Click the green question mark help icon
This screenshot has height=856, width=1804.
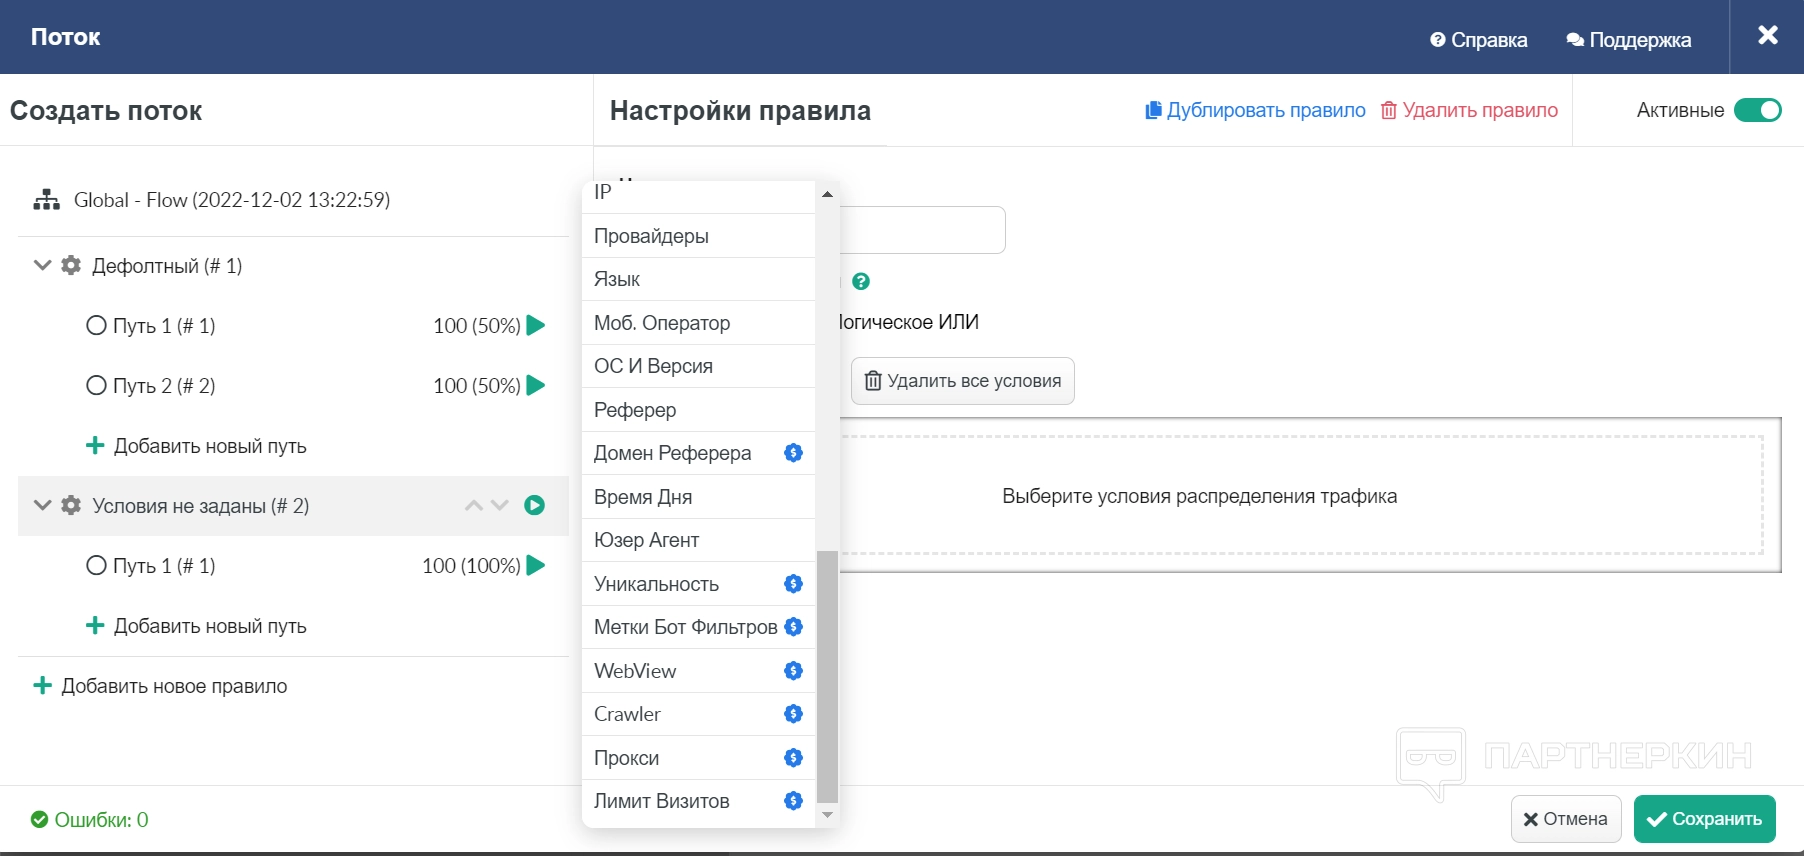(x=861, y=282)
